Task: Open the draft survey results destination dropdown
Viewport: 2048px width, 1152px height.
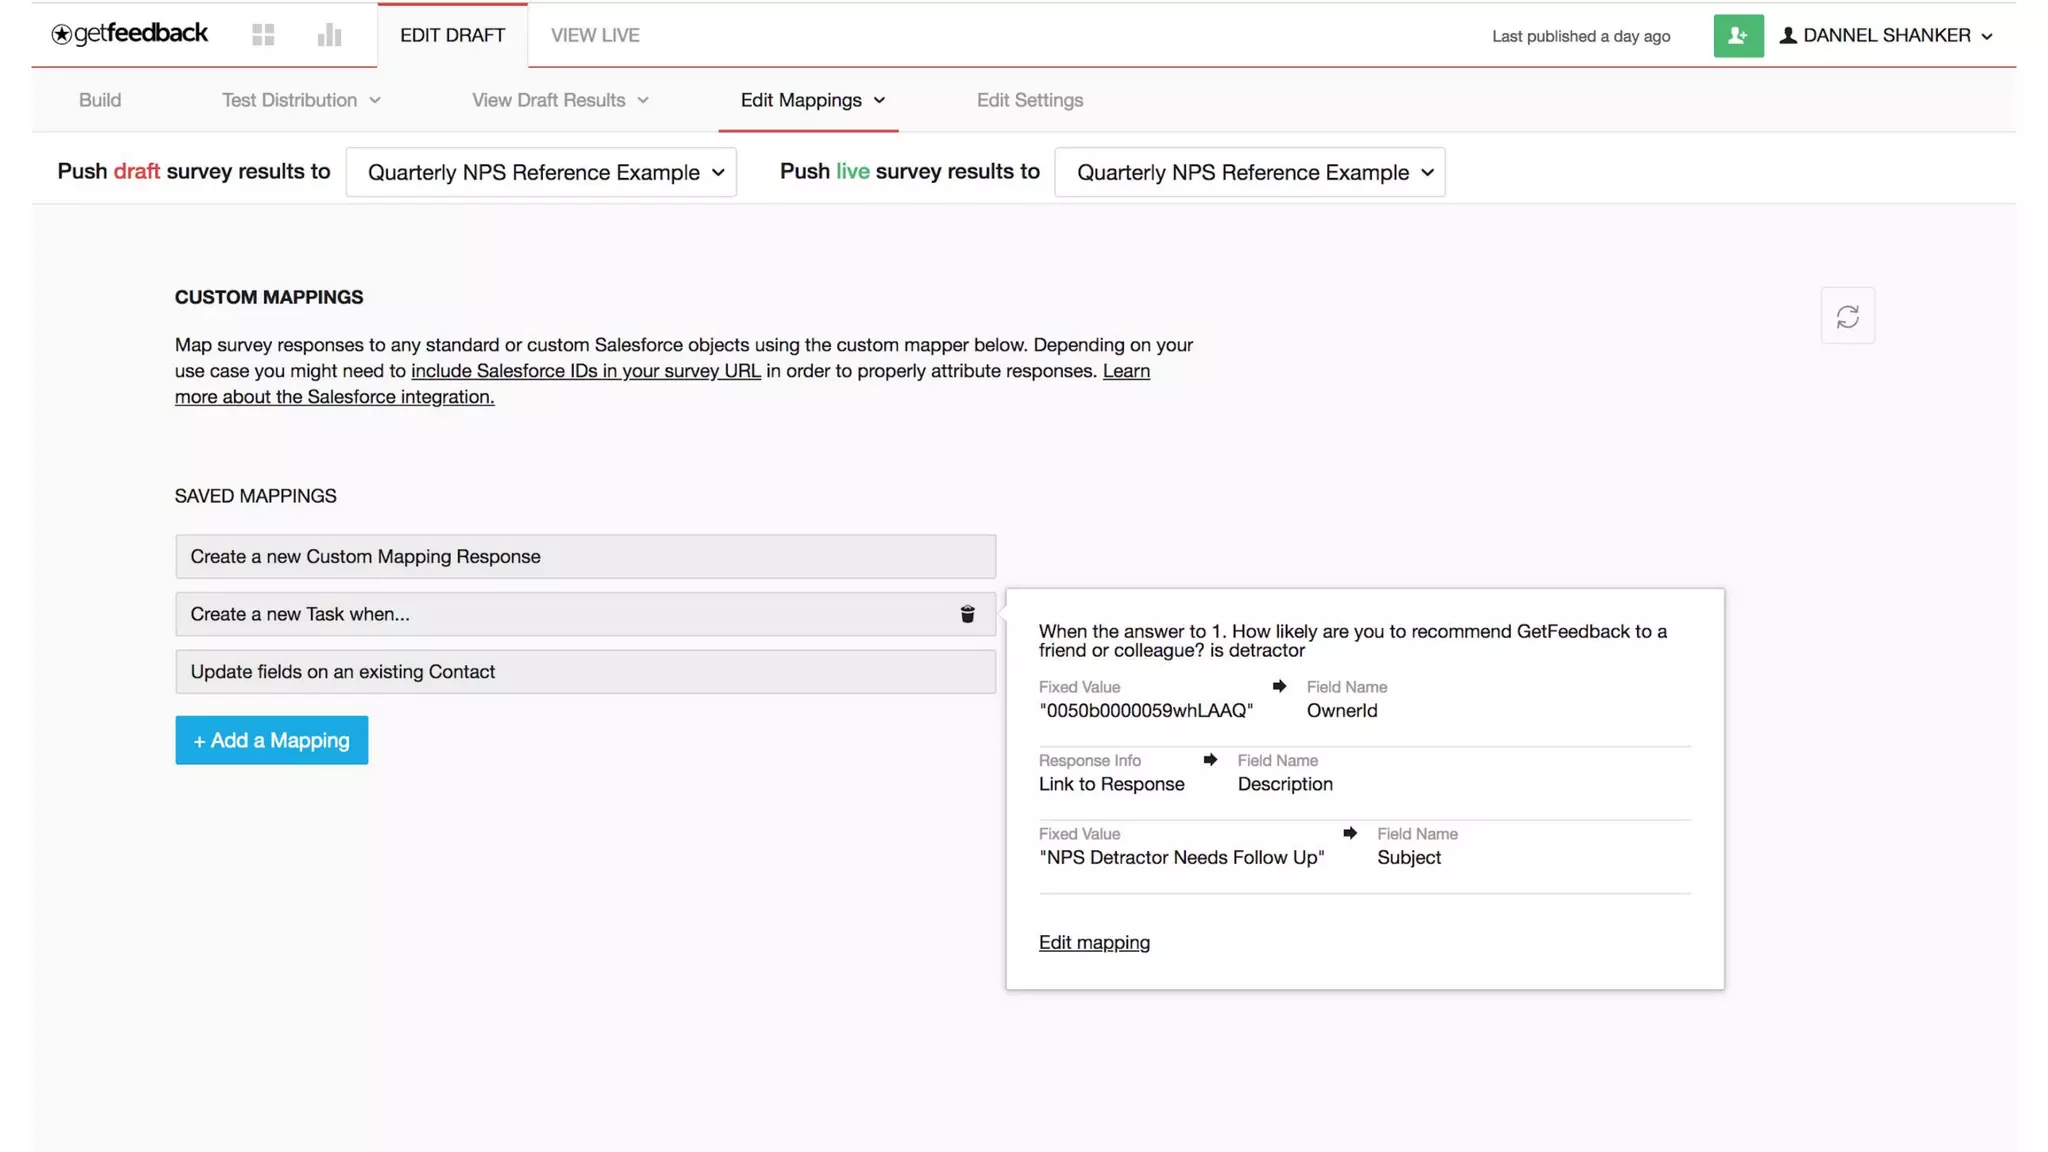Action: click(x=541, y=172)
